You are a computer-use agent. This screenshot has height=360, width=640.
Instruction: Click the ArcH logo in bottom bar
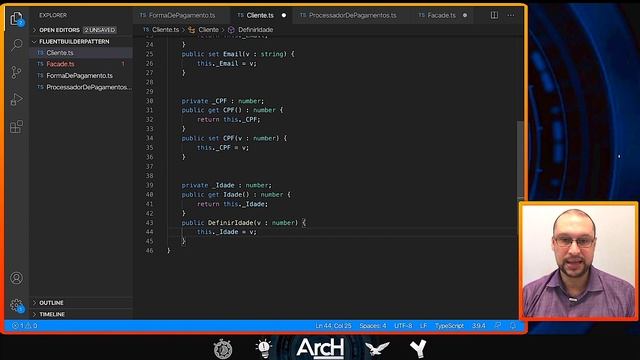point(320,348)
